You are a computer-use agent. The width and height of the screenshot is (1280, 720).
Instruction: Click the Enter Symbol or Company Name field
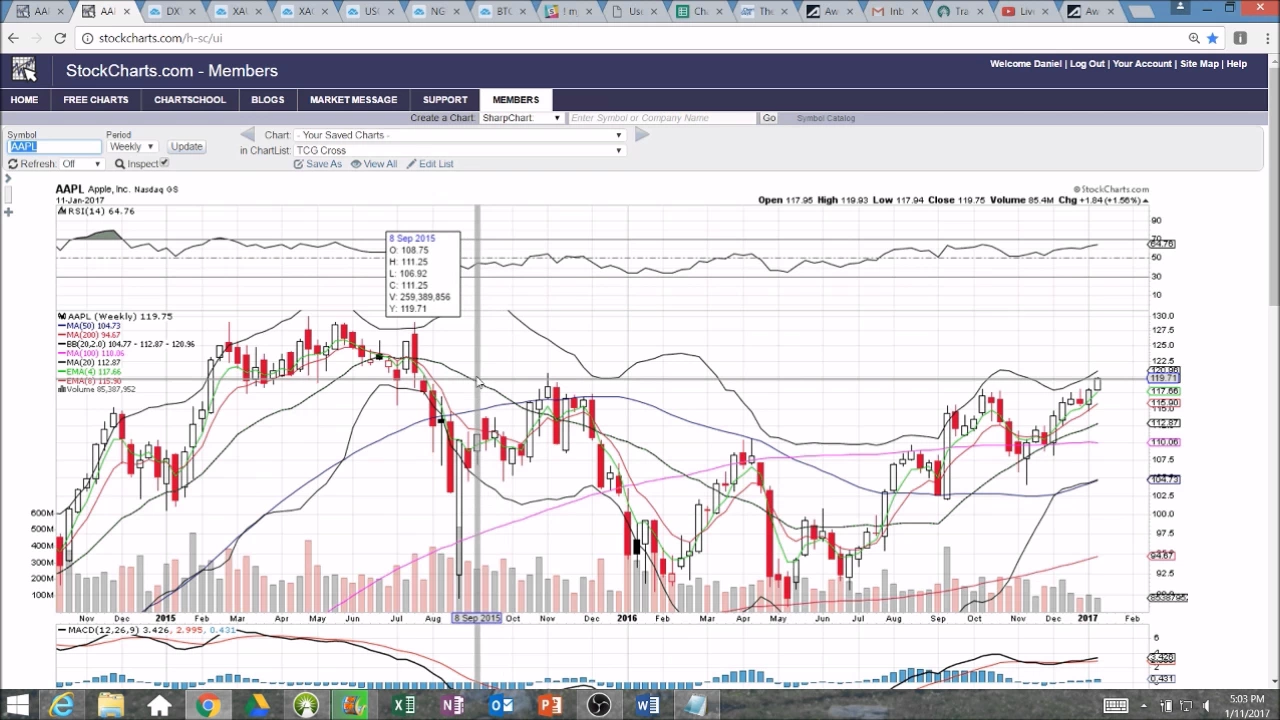[x=662, y=118]
